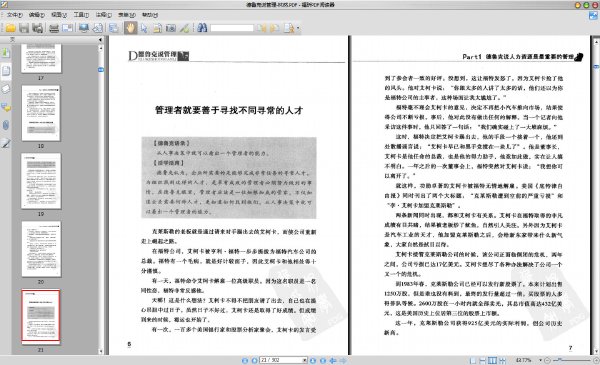Click the zoom in plus button
This screenshot has height=365, width=600.
tap(596, 360)
